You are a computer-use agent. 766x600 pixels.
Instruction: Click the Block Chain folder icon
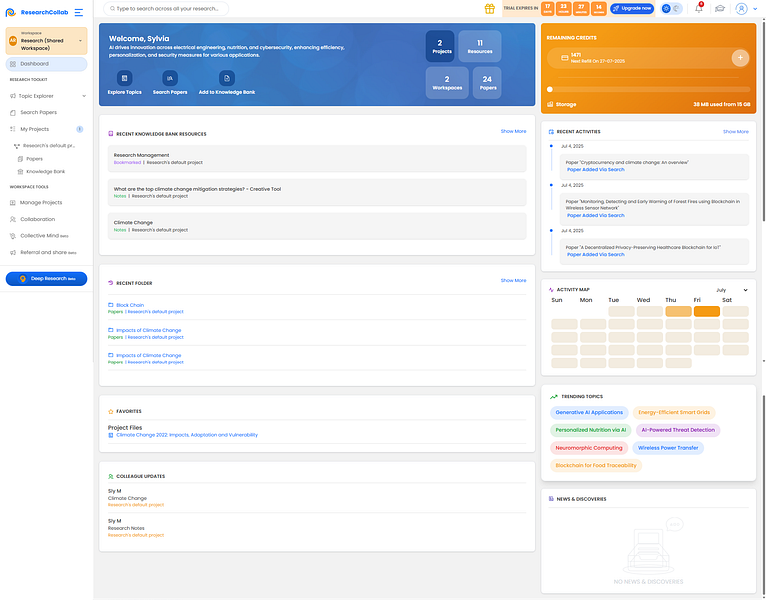click(111, 305)
